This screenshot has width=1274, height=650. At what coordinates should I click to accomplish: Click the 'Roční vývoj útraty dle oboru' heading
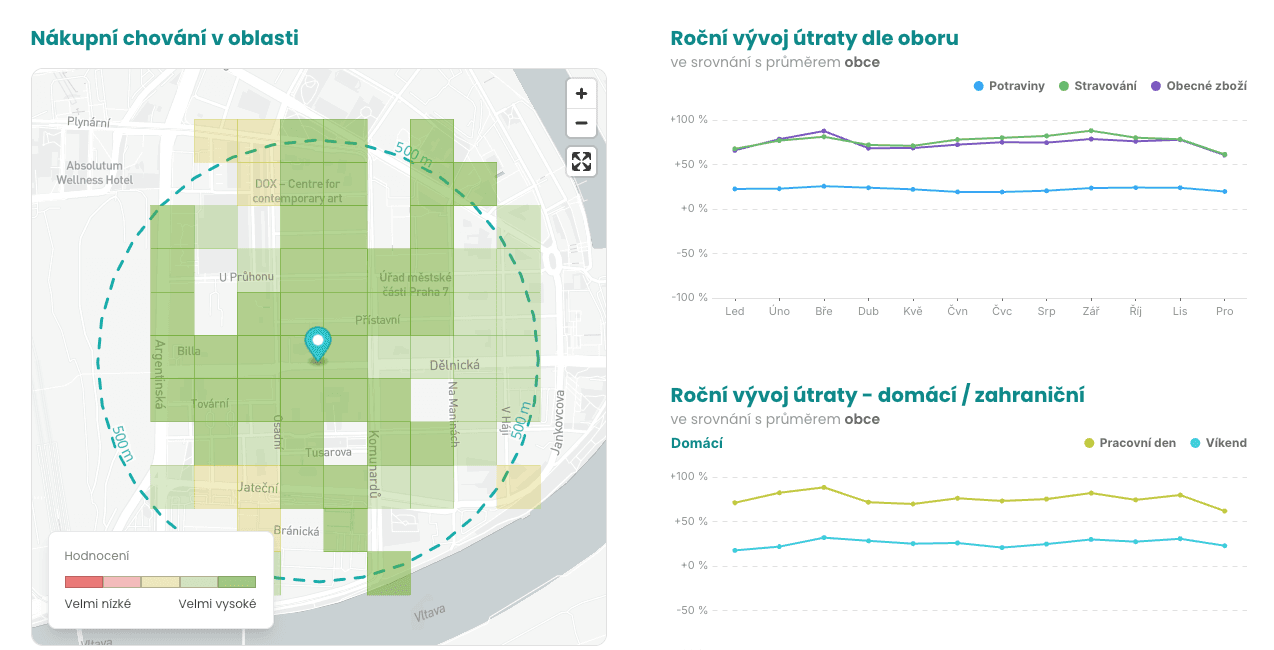814,38
